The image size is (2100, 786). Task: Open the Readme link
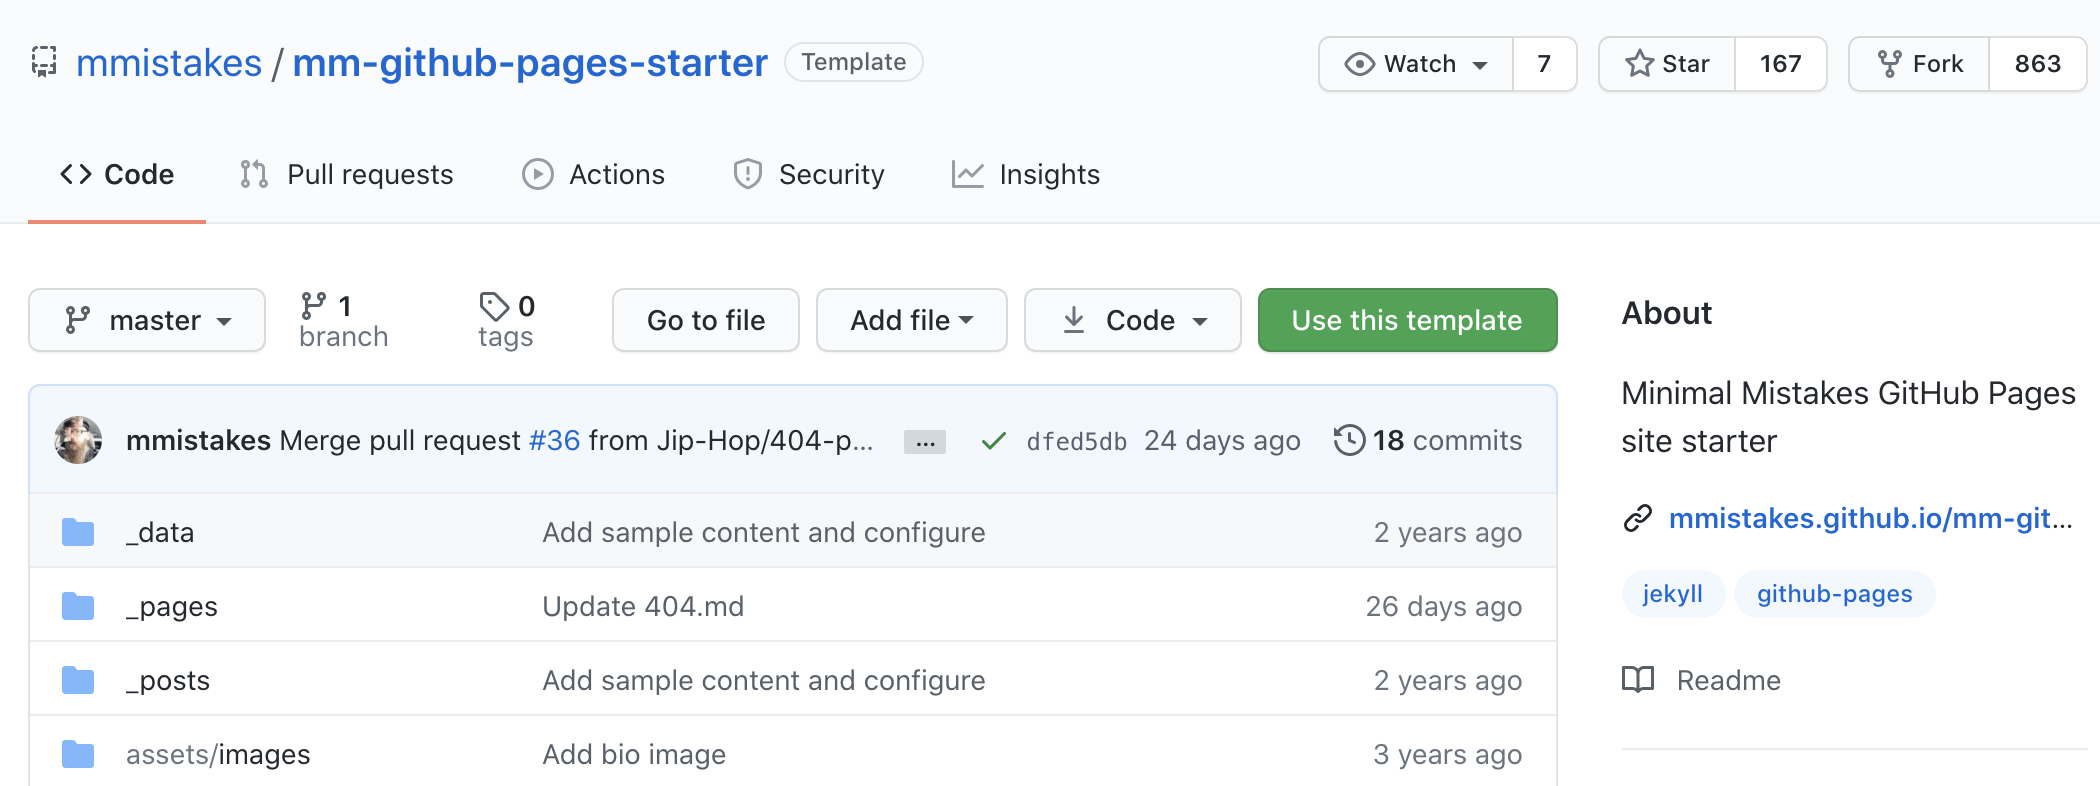(1728, 680)
